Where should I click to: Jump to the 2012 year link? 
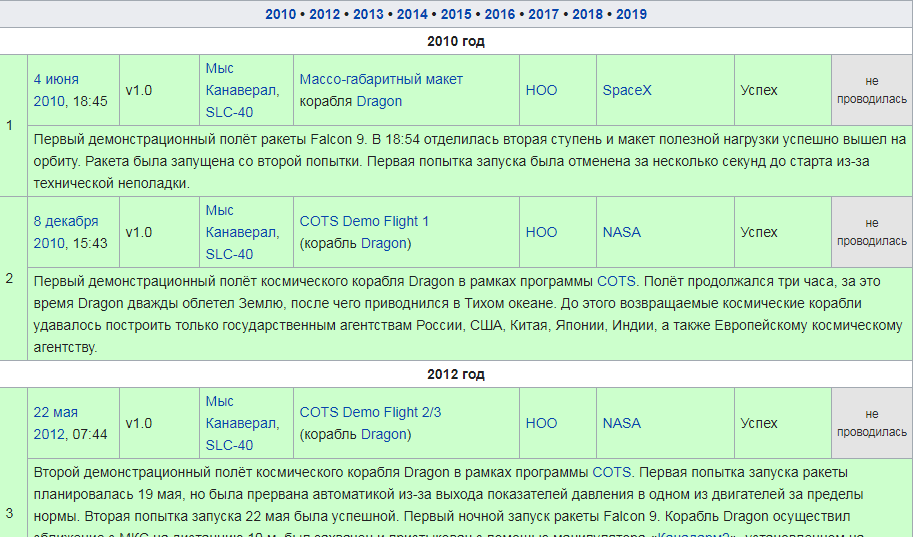[324, 14]
